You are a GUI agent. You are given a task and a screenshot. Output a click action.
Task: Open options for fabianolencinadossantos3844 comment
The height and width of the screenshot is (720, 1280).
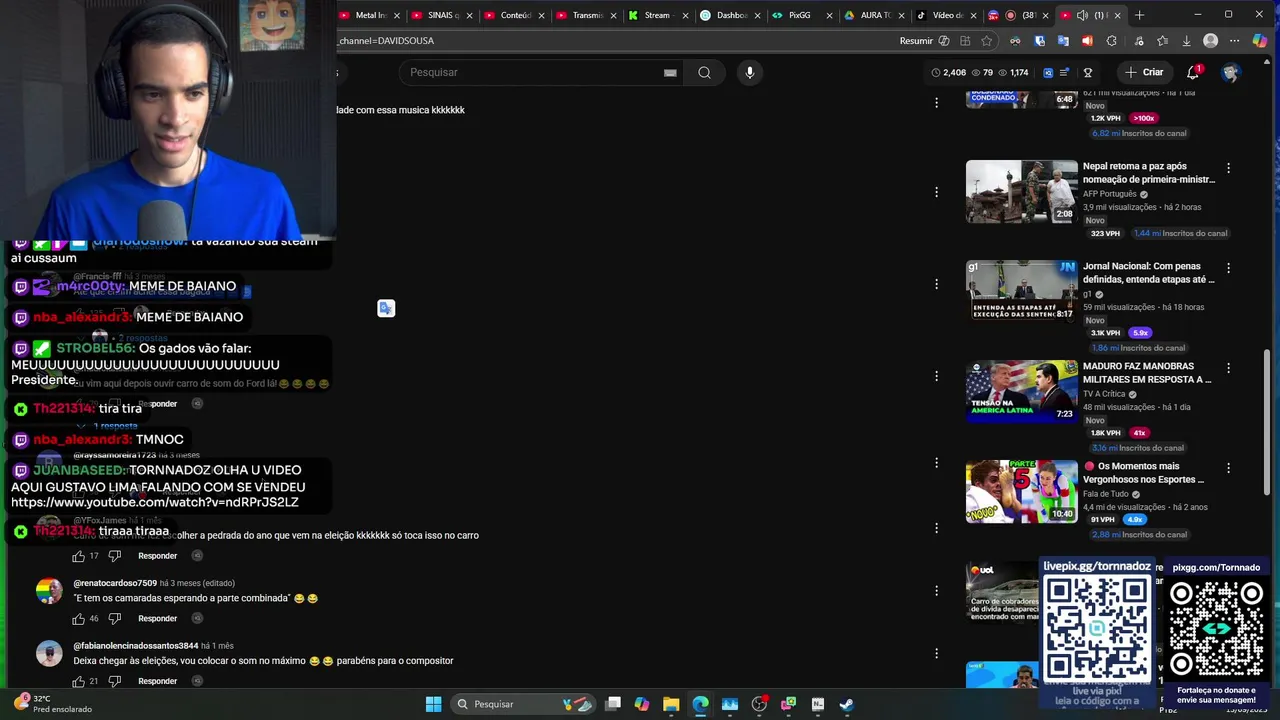pyautogui.click(x=936, y=653)
